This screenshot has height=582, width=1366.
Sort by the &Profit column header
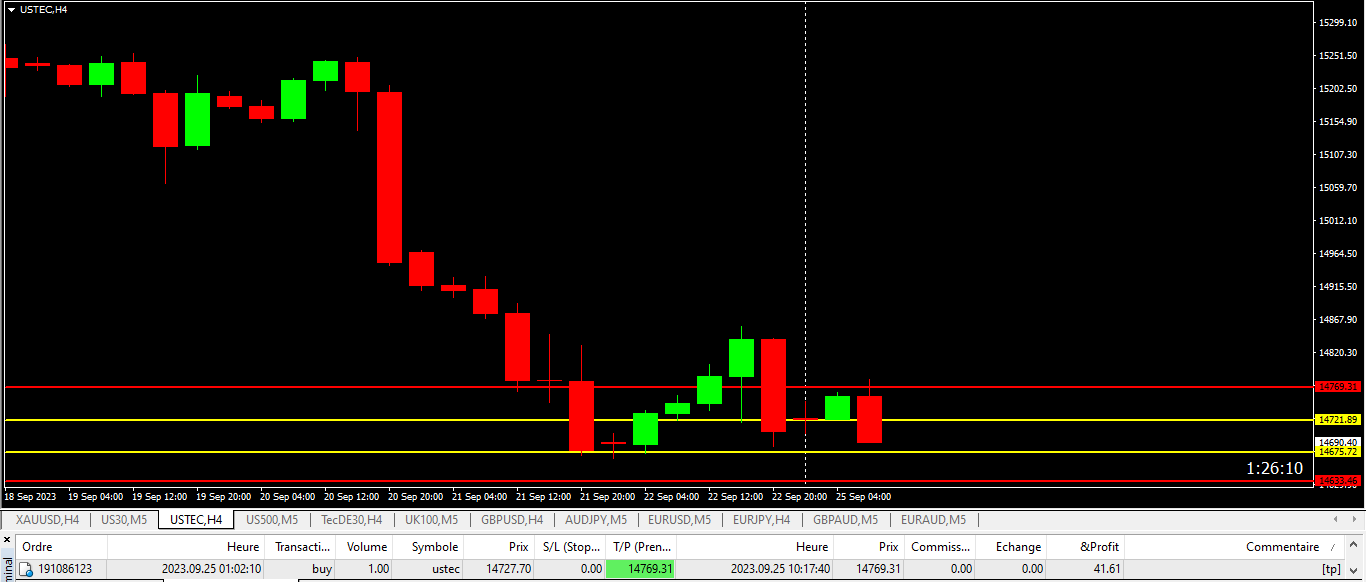pos(1085,547)
